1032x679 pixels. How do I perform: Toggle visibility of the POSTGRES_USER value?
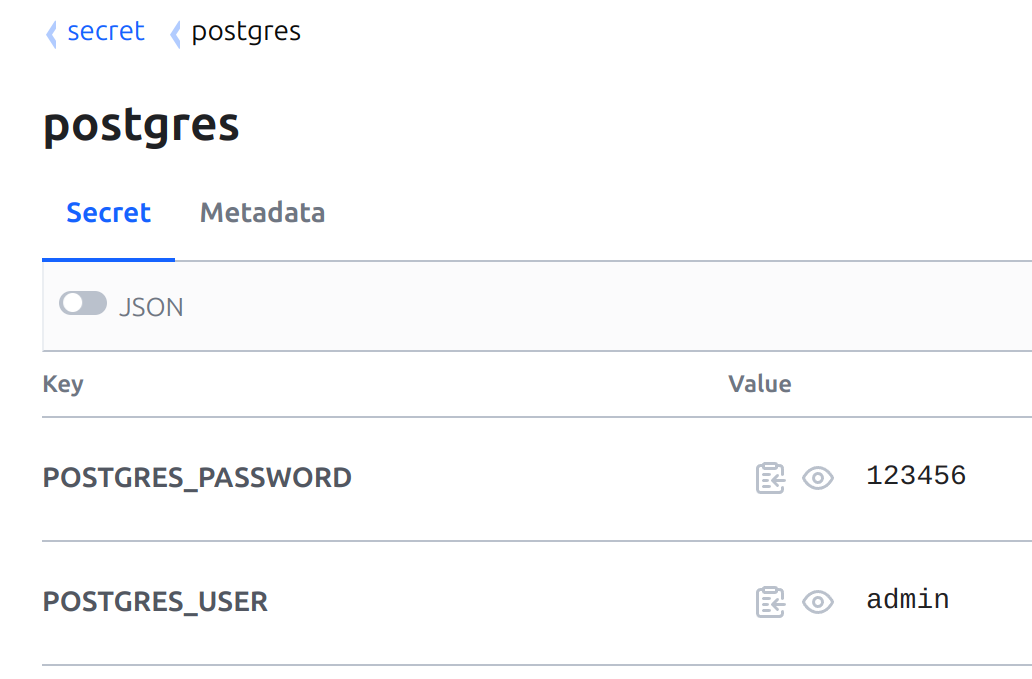[818, 601]
